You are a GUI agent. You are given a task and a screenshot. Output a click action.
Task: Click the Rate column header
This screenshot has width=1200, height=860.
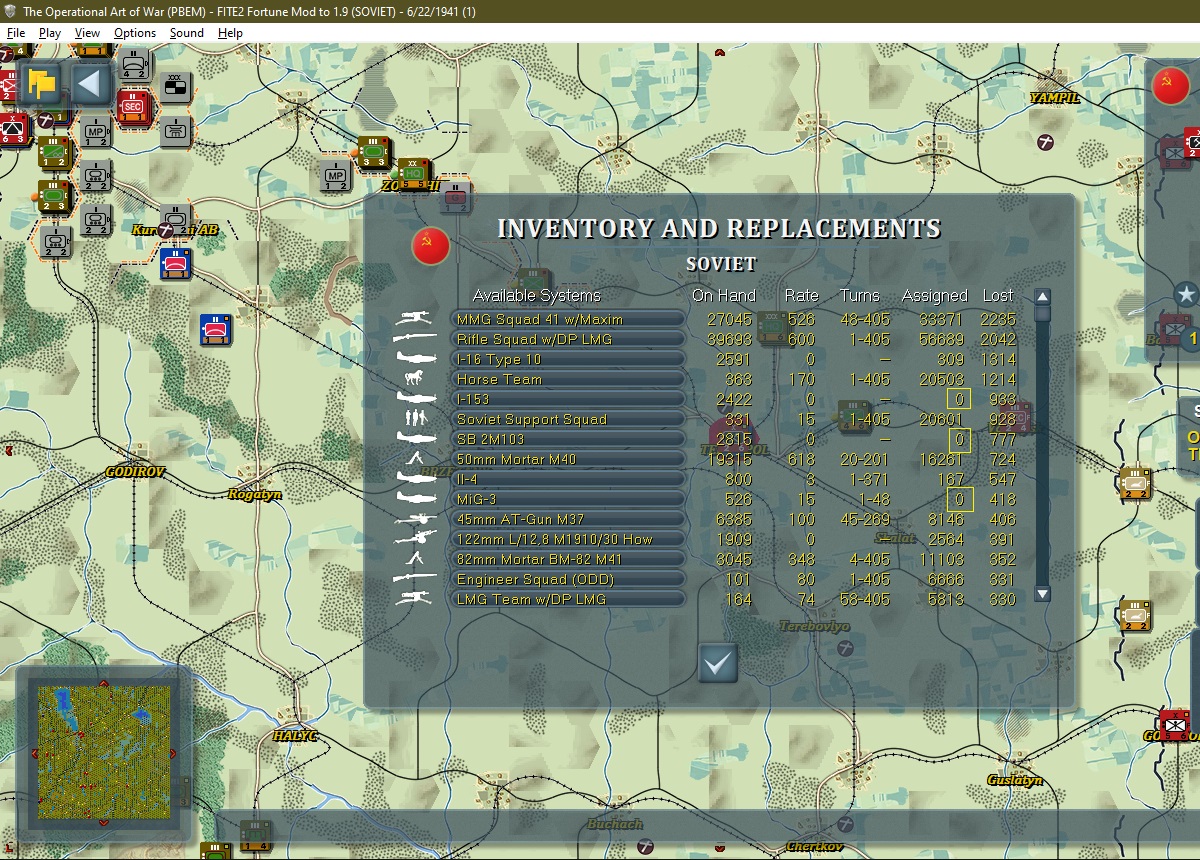coord(801,295)
